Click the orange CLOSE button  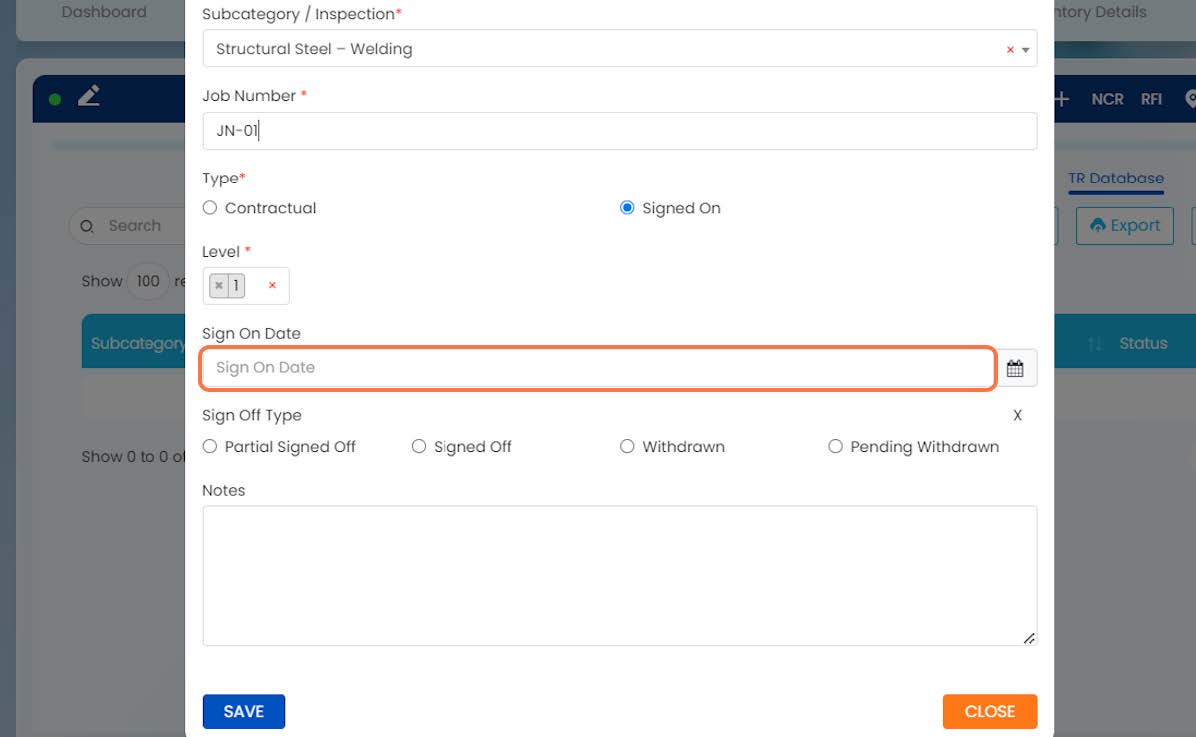click(x=989, y=711)
